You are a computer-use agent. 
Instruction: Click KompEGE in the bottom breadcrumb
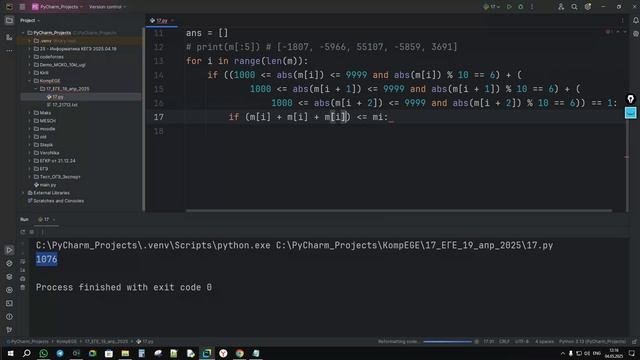pos(67,341)
